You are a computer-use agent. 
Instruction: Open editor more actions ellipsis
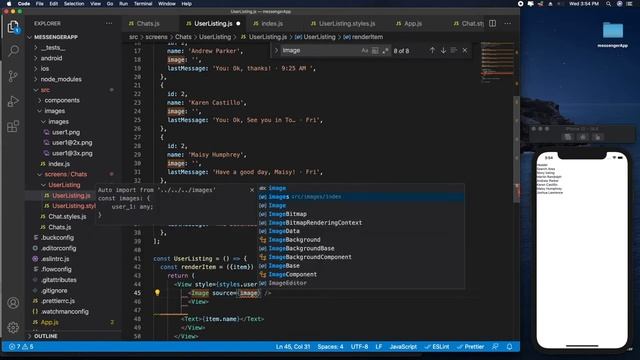point(507,24)
